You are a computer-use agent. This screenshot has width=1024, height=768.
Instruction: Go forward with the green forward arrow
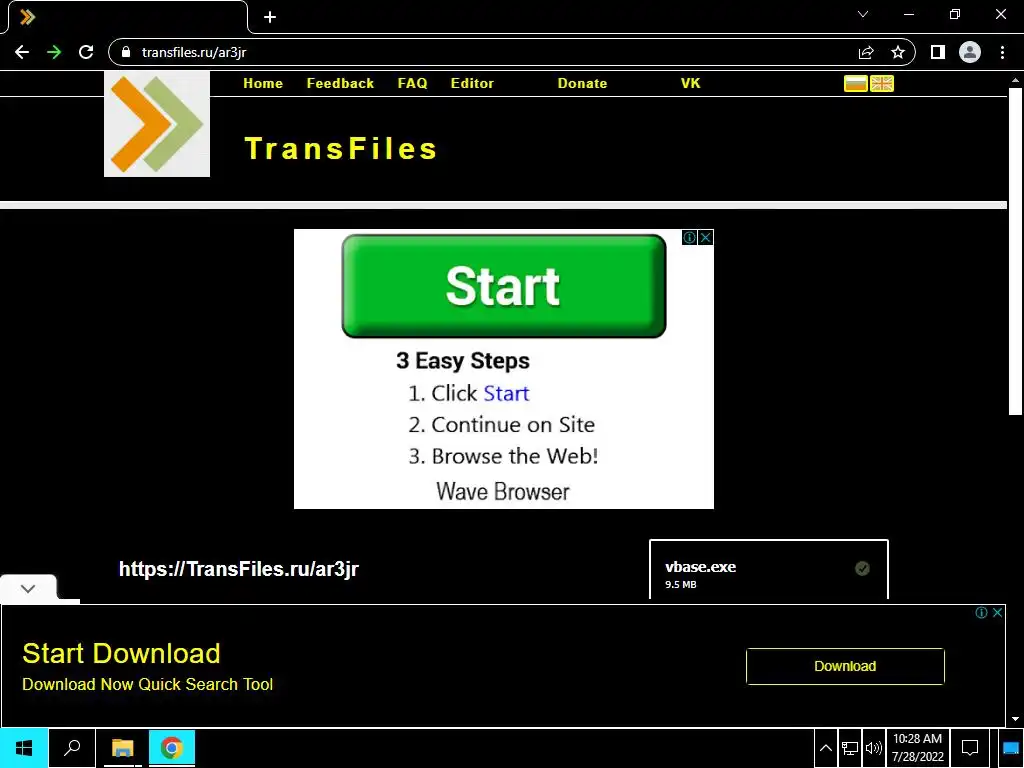pyautogui.click(x=54, y=52)
